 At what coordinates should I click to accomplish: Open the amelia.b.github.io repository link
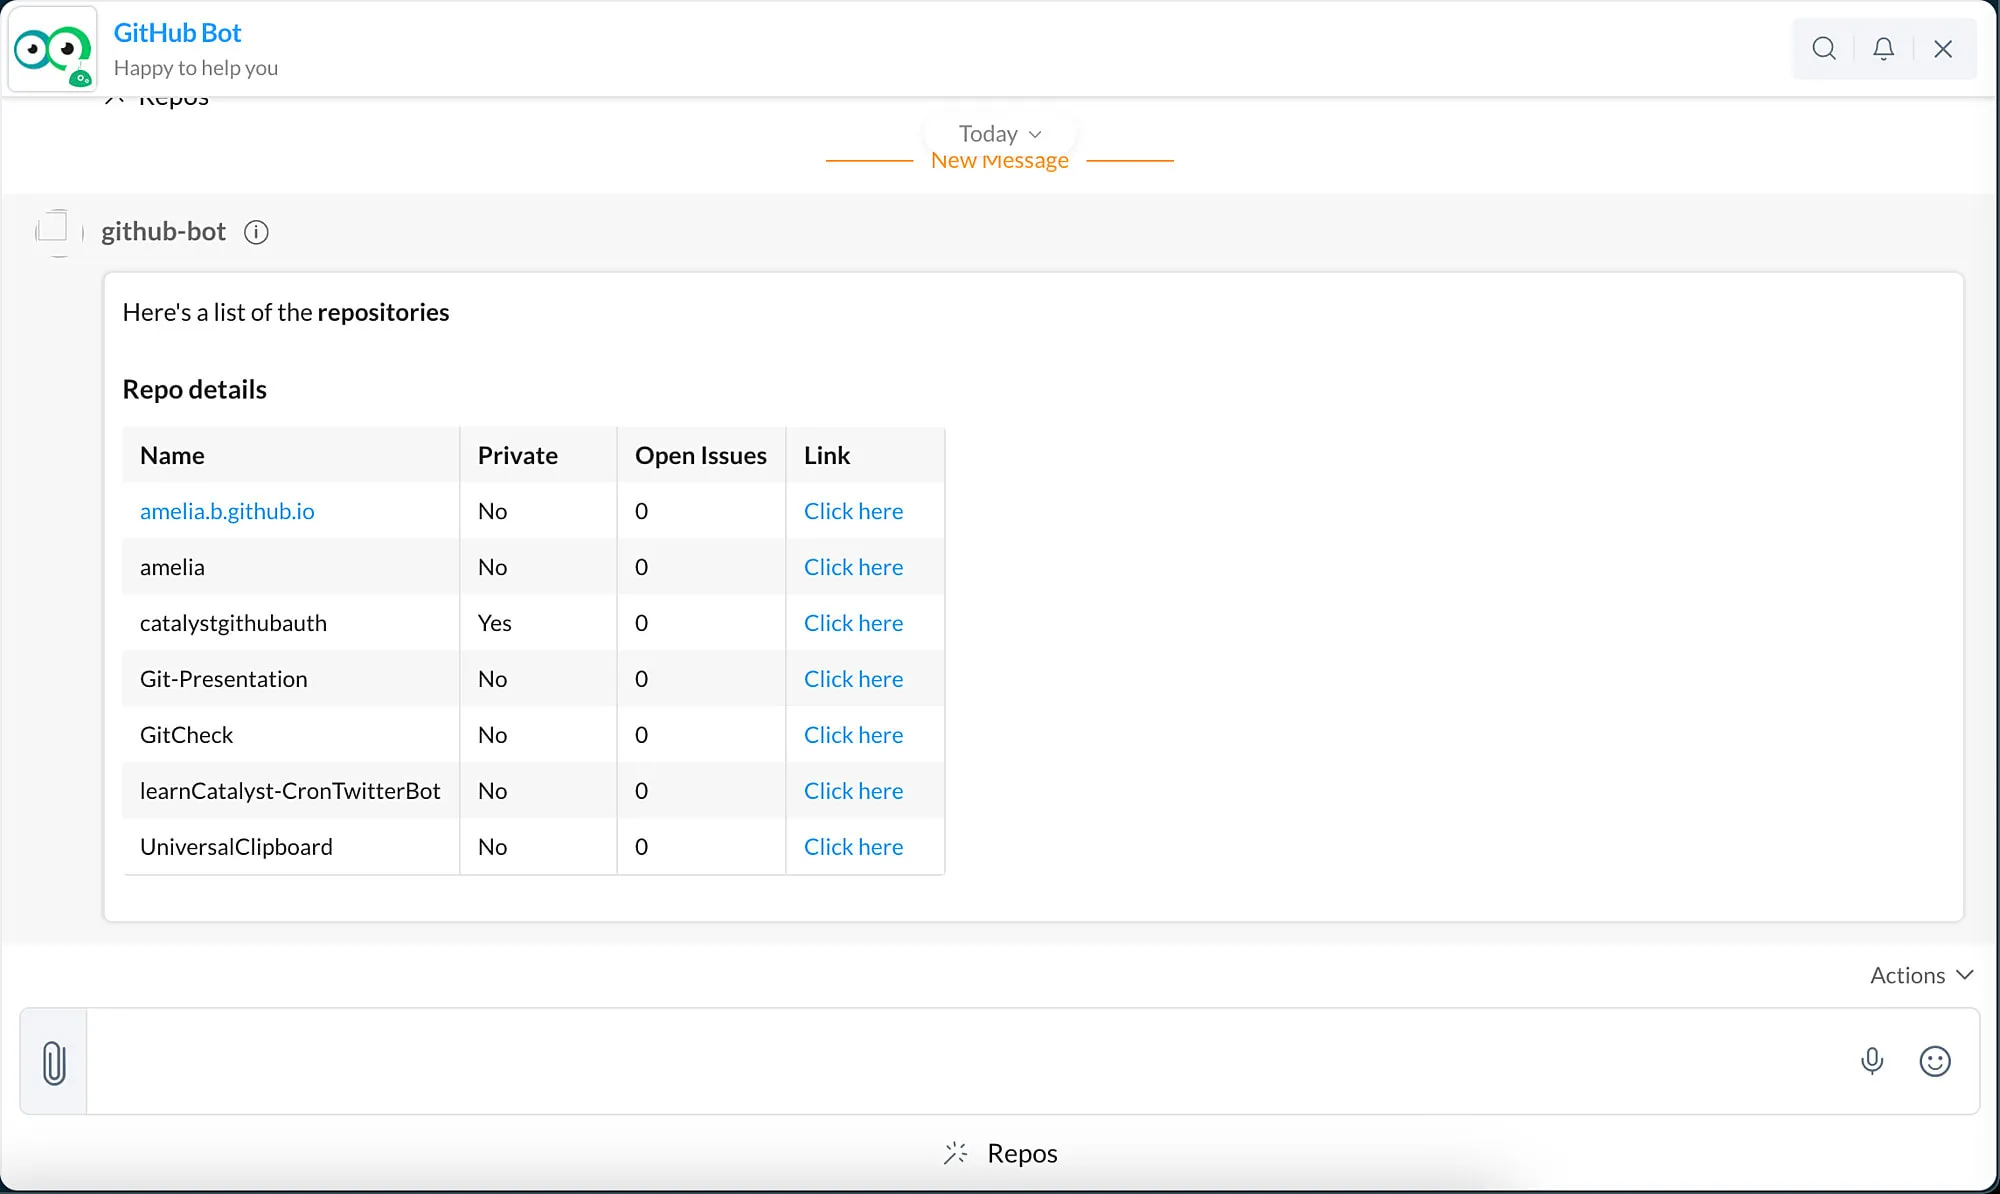click(x=227, y=511)
